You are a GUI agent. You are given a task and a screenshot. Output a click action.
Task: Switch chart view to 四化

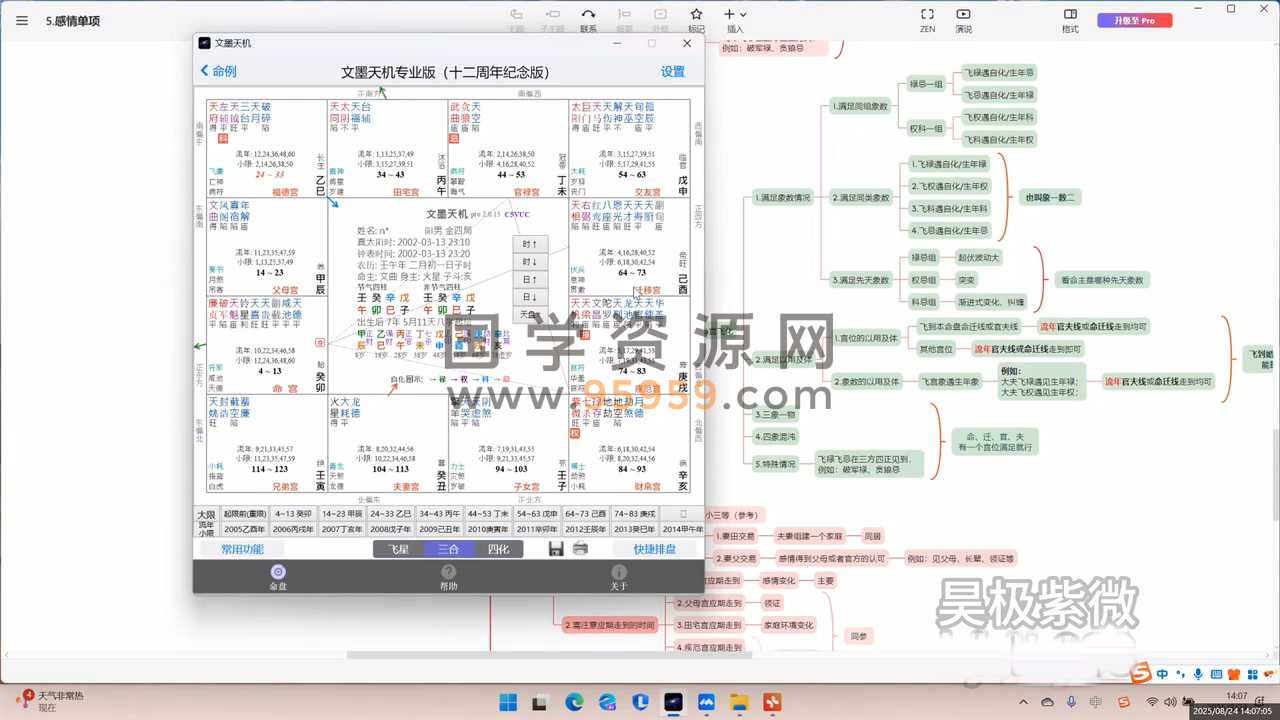pyautogui.click(x=498, y=549)
